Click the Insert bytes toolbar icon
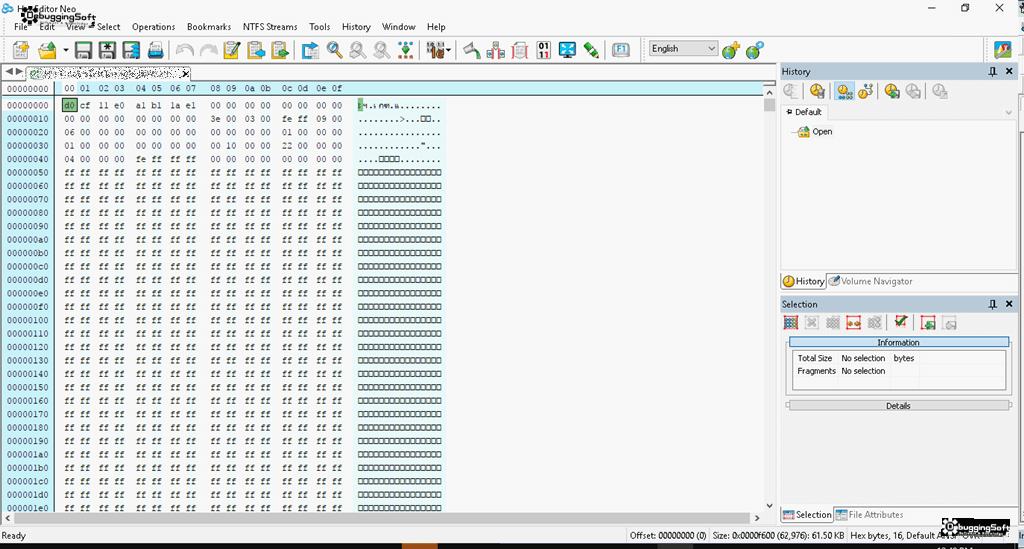The height and width of the screenshot is (549, 1024). coord(496,50)
